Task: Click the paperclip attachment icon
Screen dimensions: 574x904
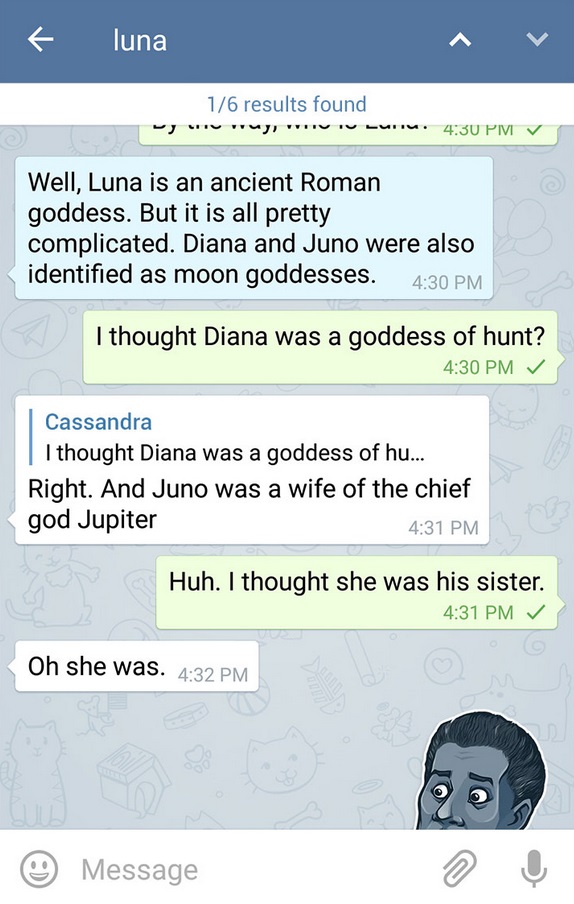Action: click(x=459, y=868)
